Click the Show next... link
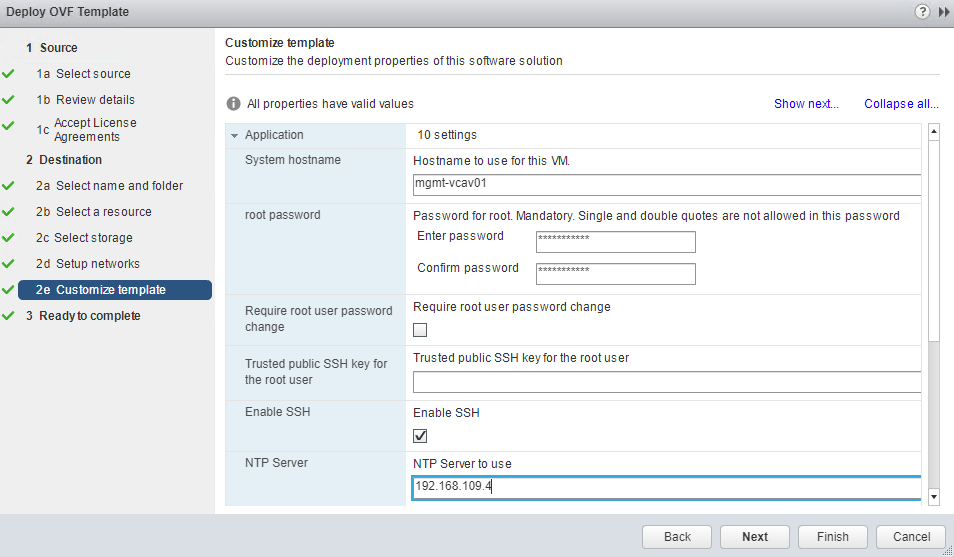The width and height of the screenshot is (954, 557). click(x=806, y=104)
